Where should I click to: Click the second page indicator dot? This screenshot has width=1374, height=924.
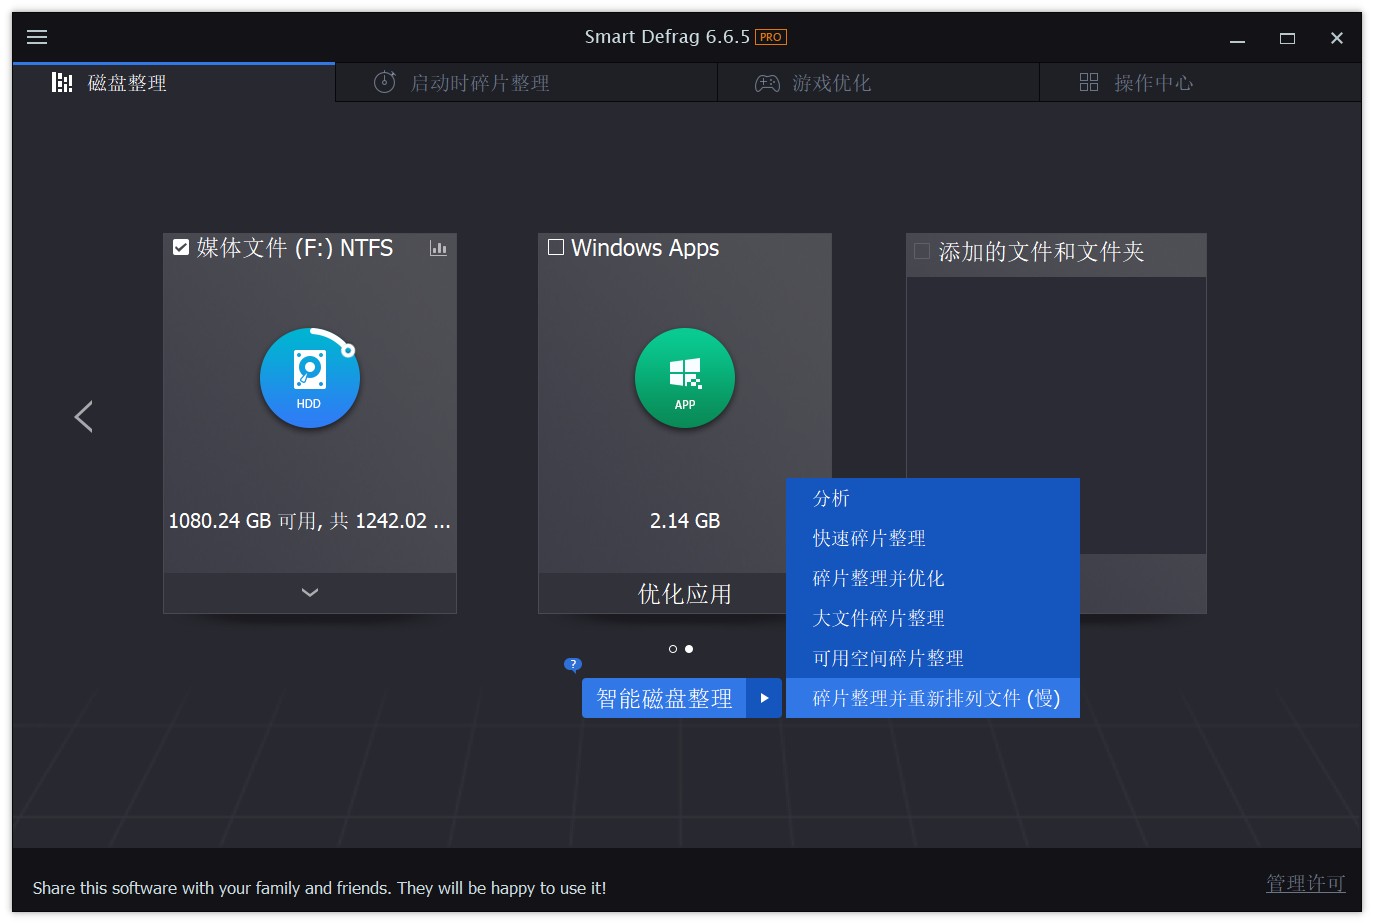tap(689, 649)
